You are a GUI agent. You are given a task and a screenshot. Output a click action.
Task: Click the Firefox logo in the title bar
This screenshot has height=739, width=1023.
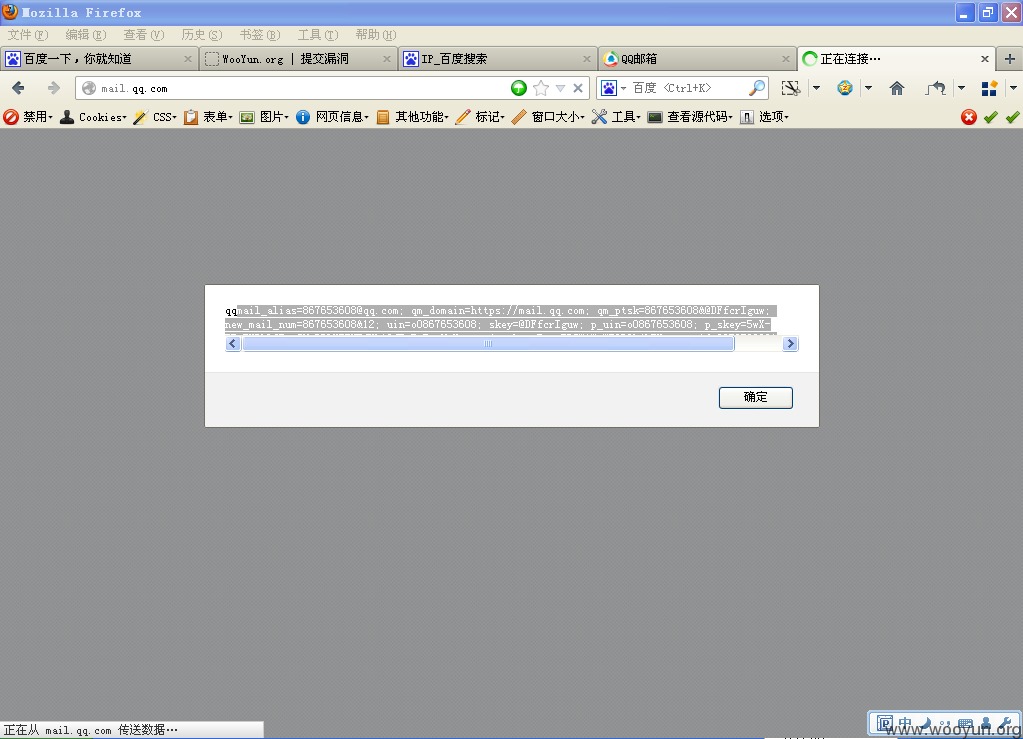10,11
